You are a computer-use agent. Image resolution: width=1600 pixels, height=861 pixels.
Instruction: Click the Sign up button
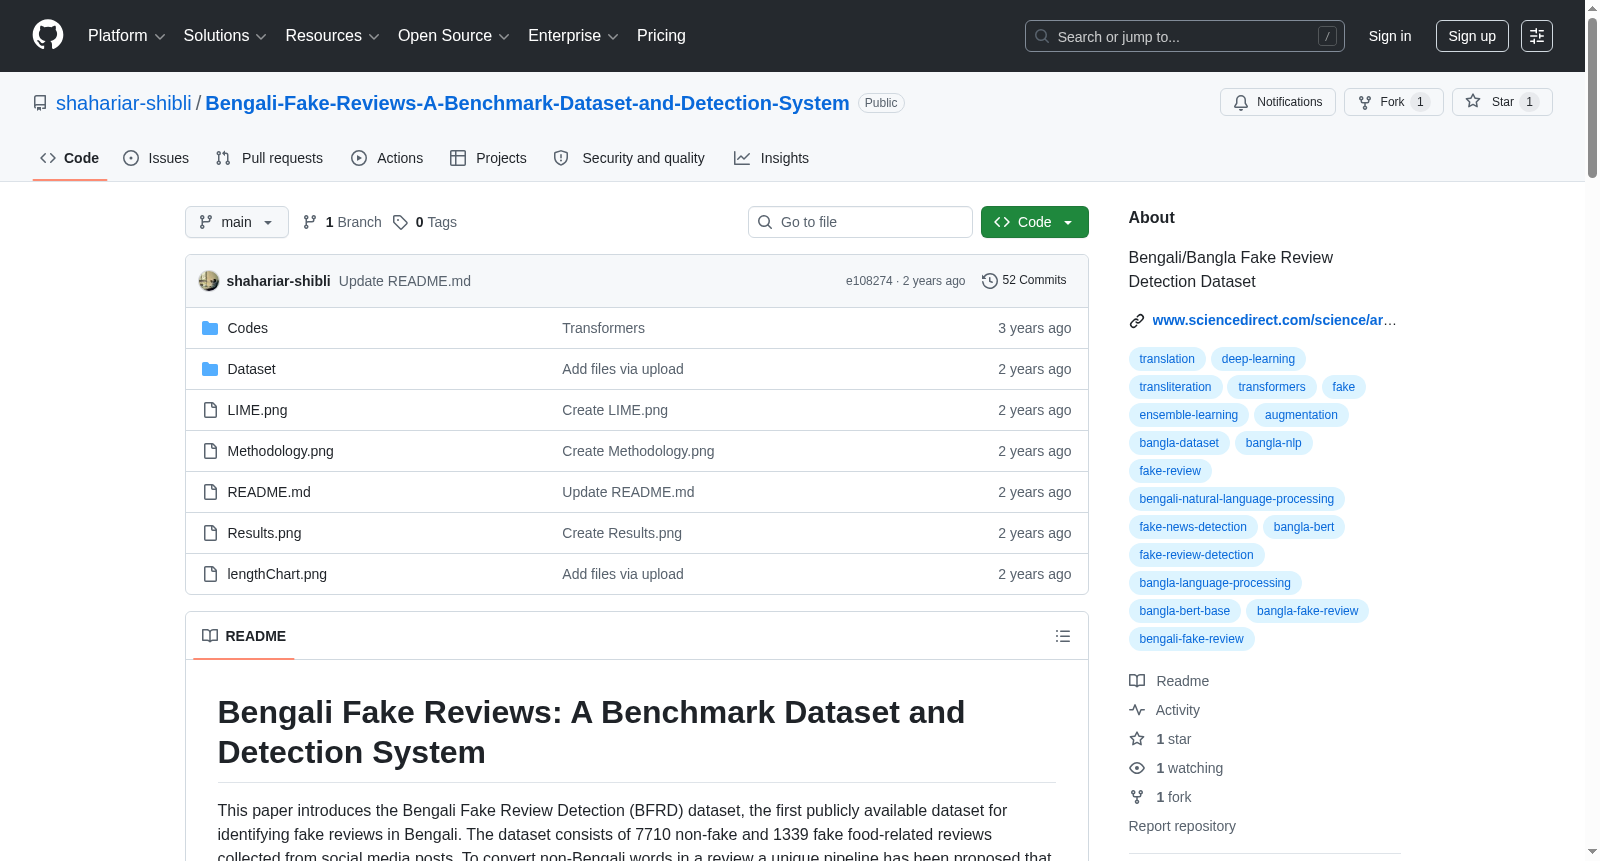[x=1472, y=36]
